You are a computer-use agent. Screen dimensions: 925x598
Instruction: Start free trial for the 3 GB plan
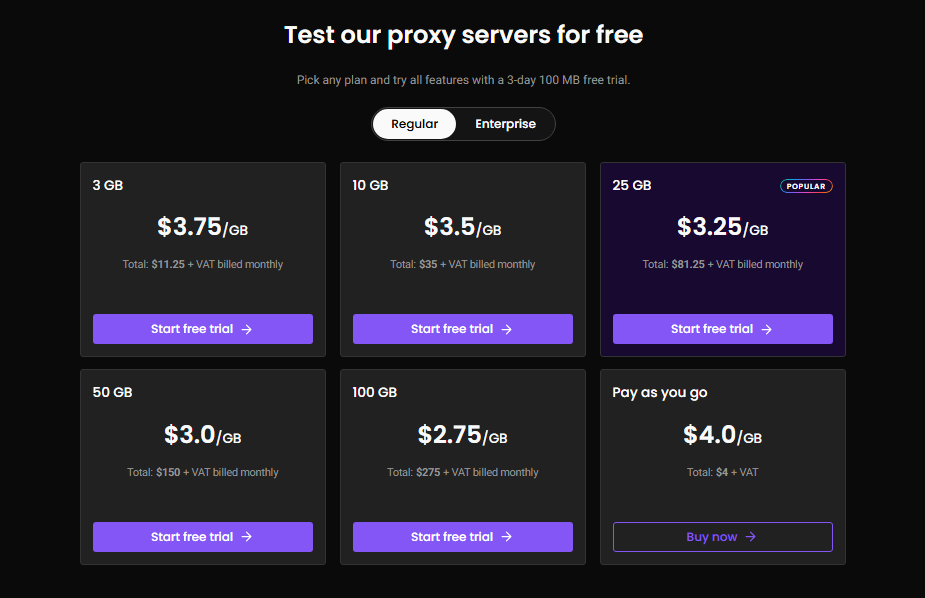[x=203, y=329]
